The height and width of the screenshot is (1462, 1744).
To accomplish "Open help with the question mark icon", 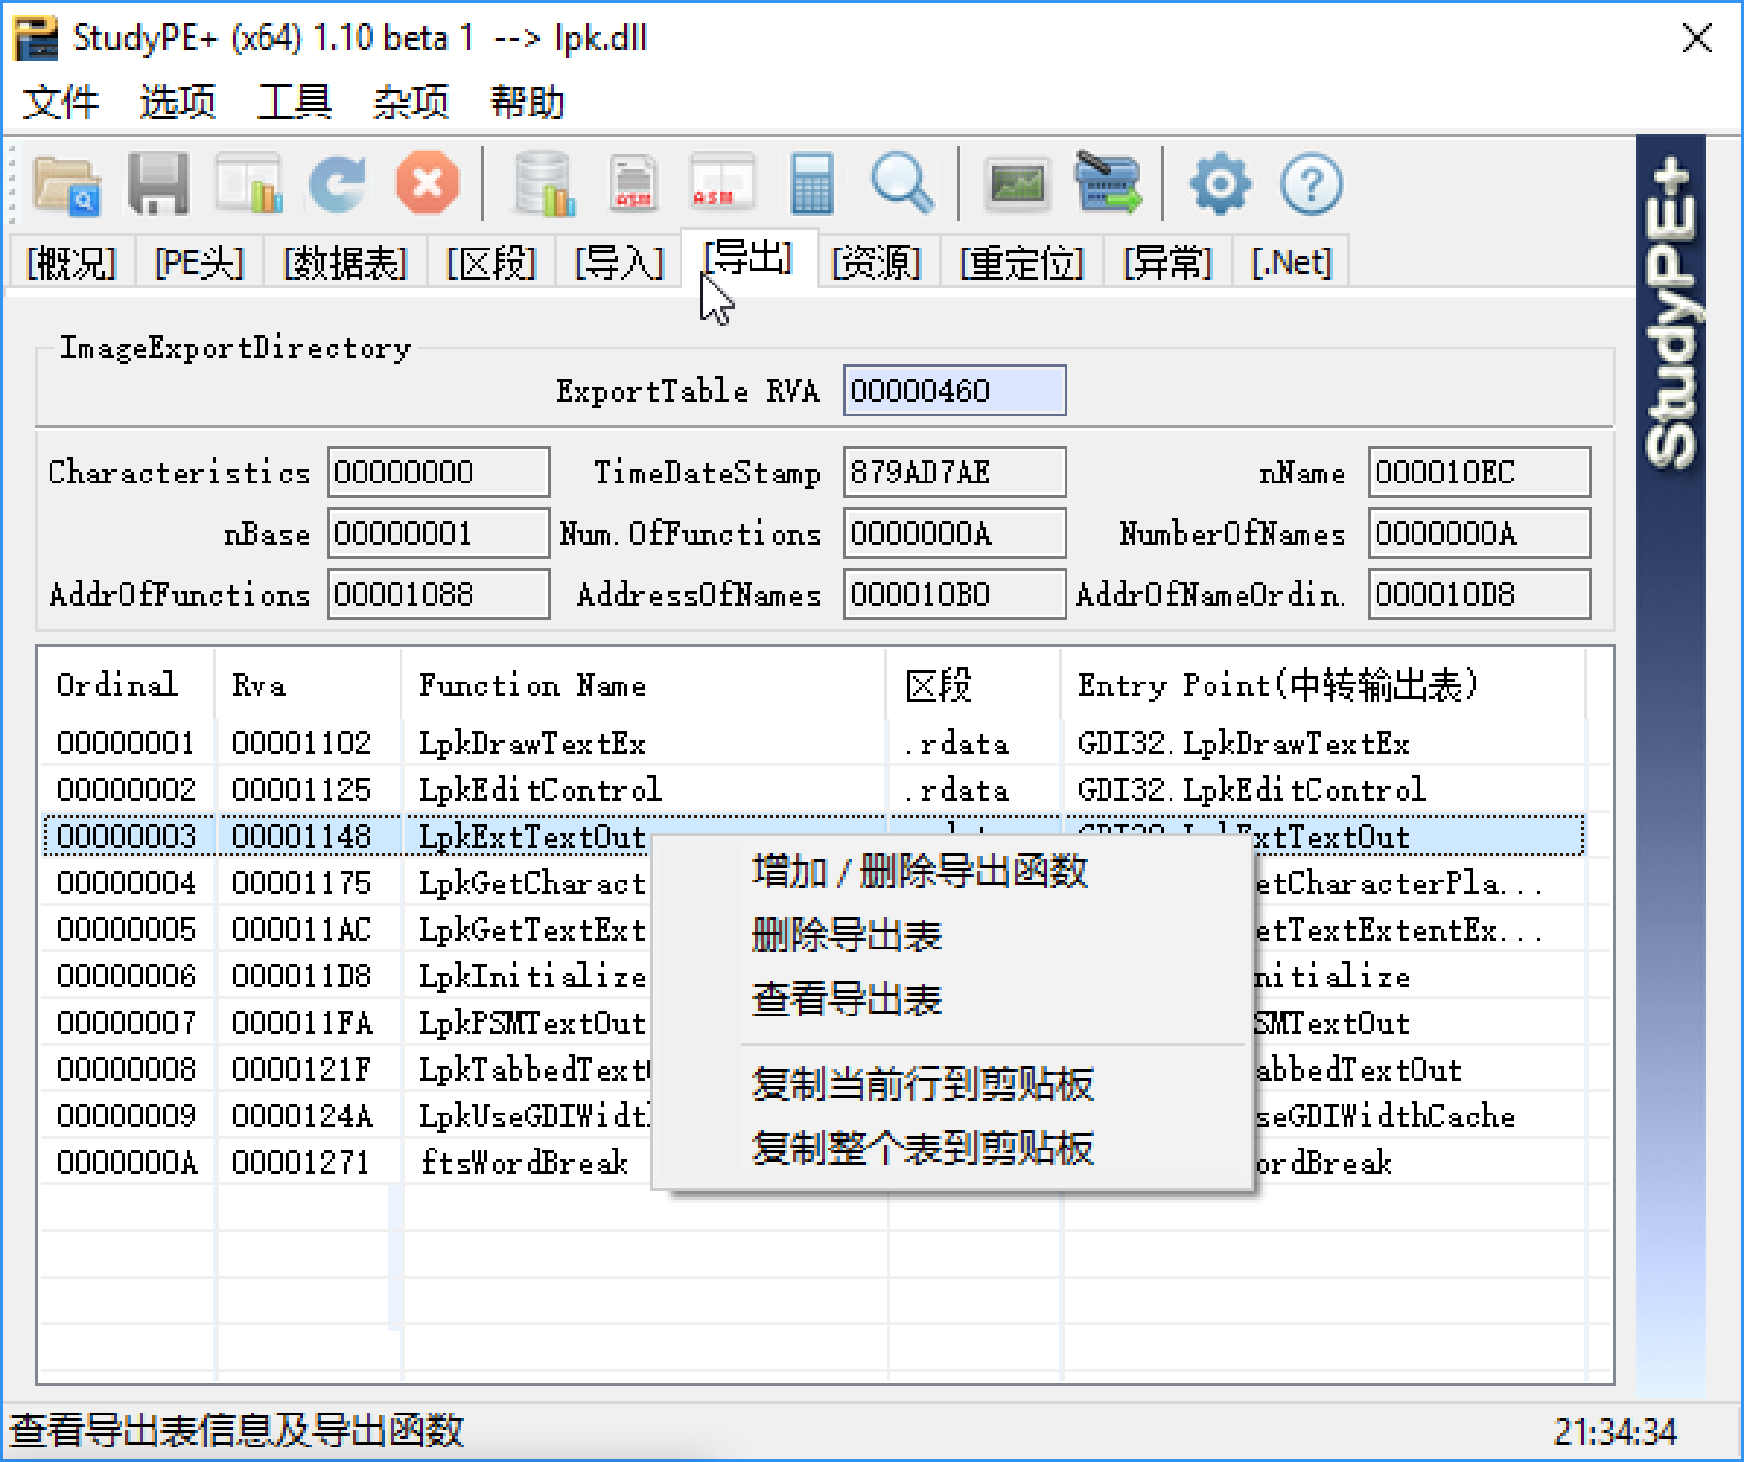I will [x=1311, y=184].
